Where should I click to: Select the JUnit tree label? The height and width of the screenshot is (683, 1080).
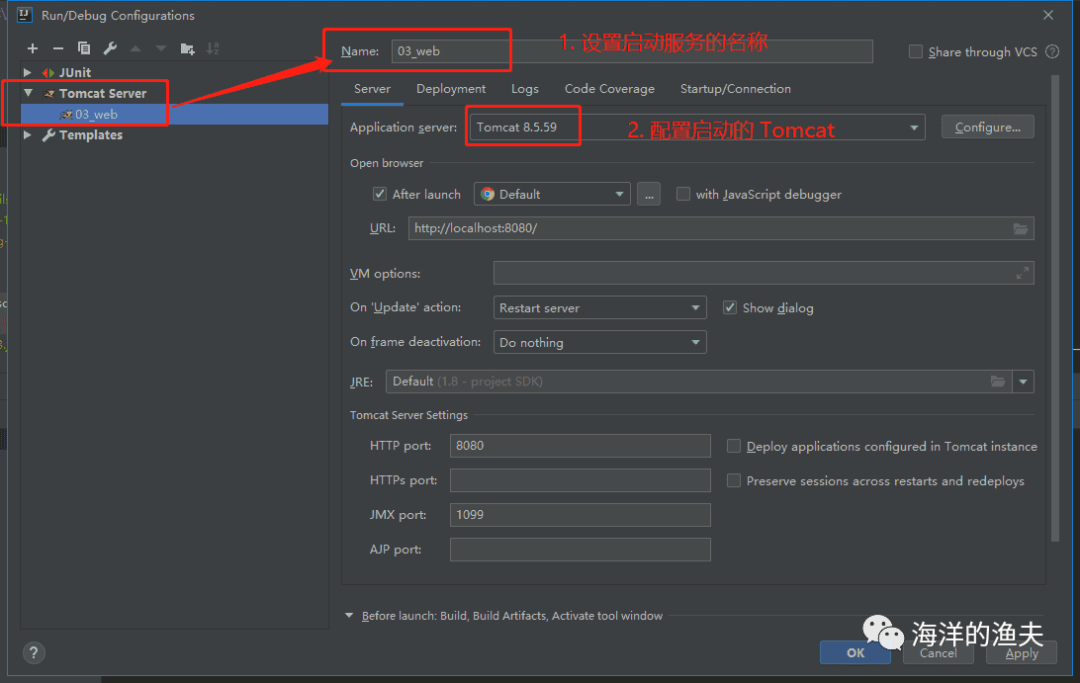click(x=74, y=72)
